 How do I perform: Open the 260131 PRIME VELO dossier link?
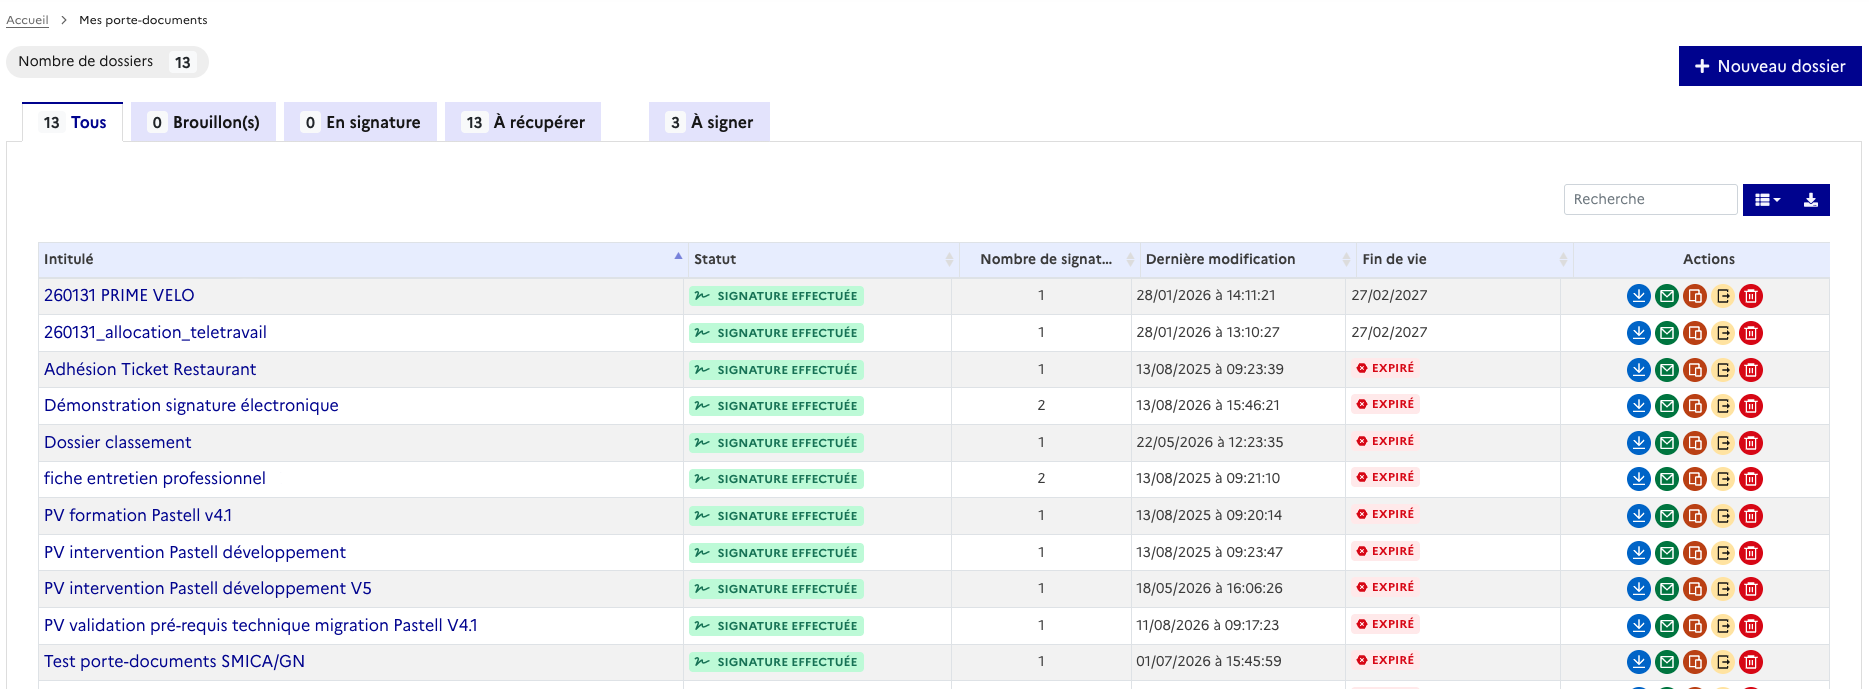click(119, 295)
